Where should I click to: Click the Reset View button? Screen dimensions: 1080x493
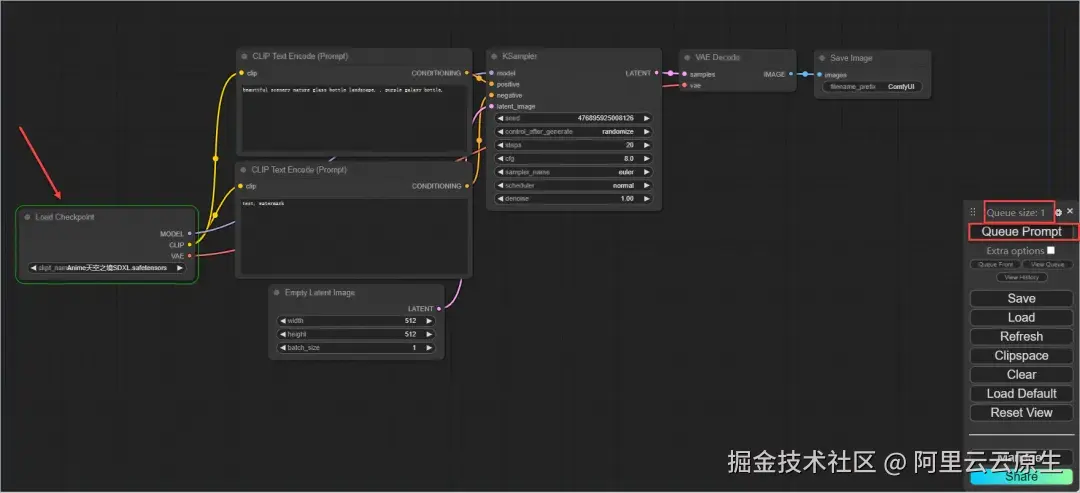click(x=1021, y=413)
